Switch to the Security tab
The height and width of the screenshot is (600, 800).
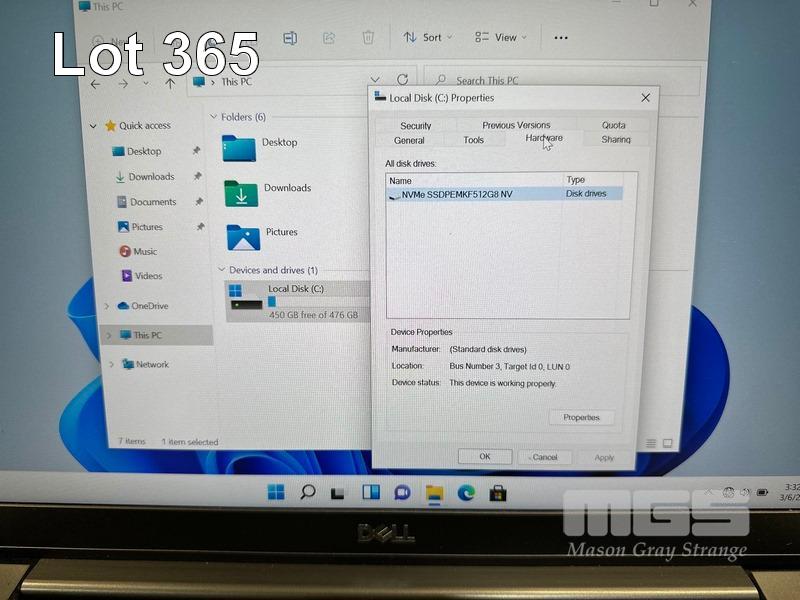[x=416, y=126]
